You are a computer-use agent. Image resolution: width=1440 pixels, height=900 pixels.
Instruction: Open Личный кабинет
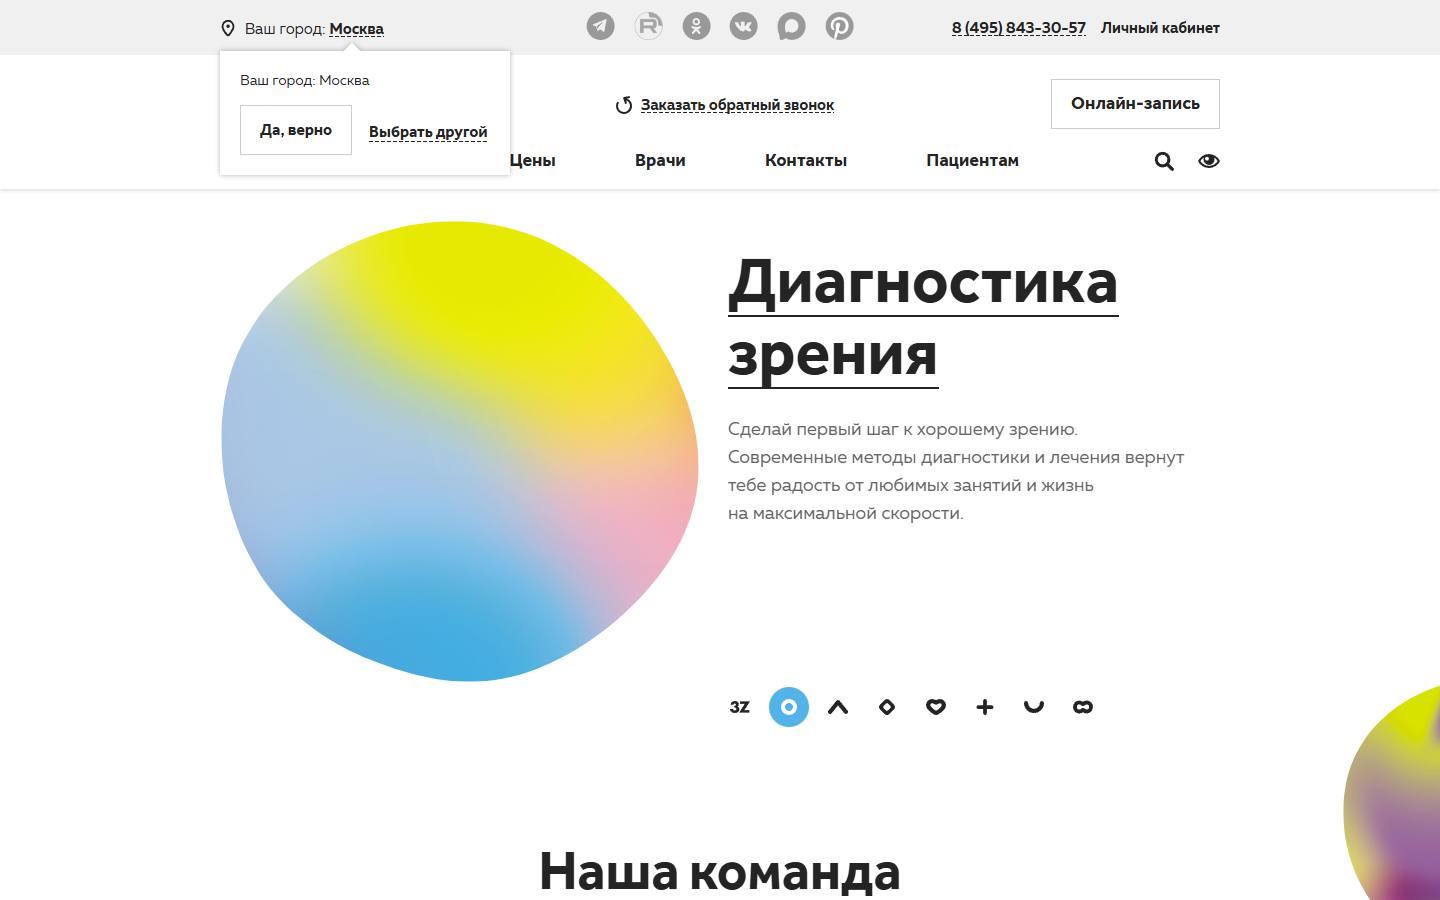[1160, 28]
